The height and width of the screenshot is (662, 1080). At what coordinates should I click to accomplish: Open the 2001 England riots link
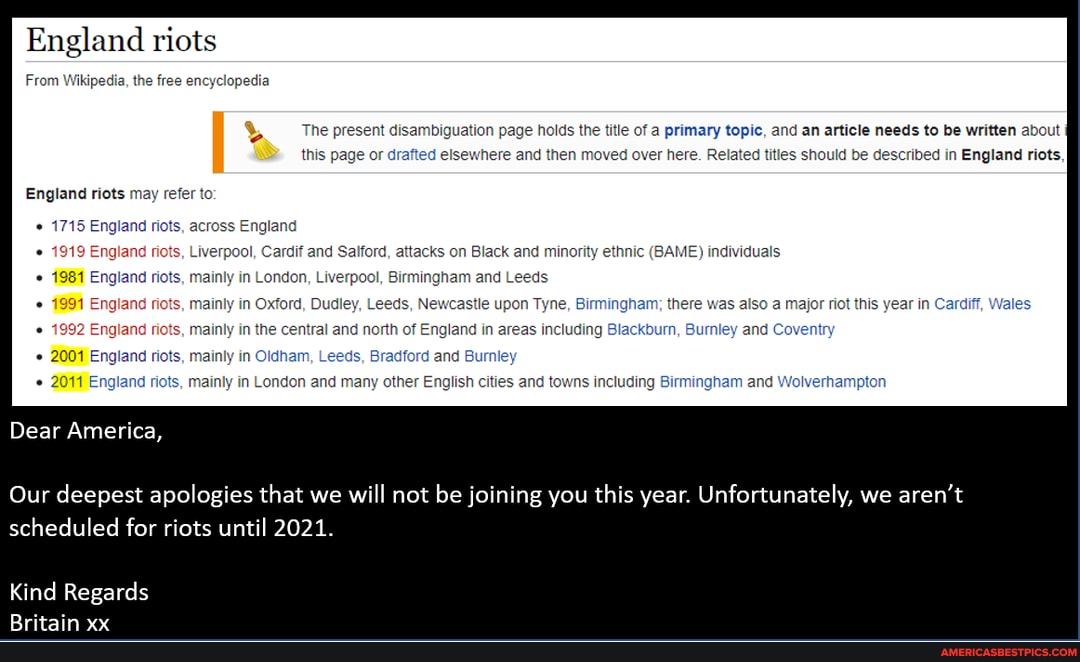[x=116, y=356]
